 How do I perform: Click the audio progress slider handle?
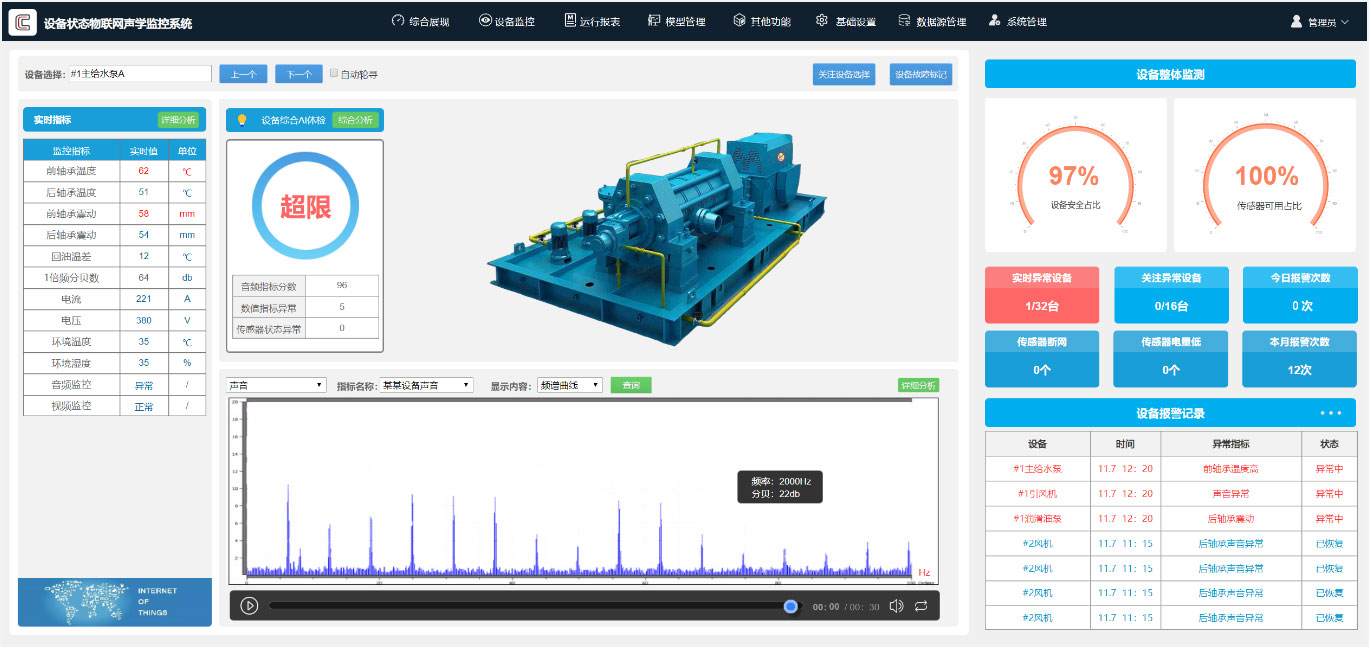(791, 606)
